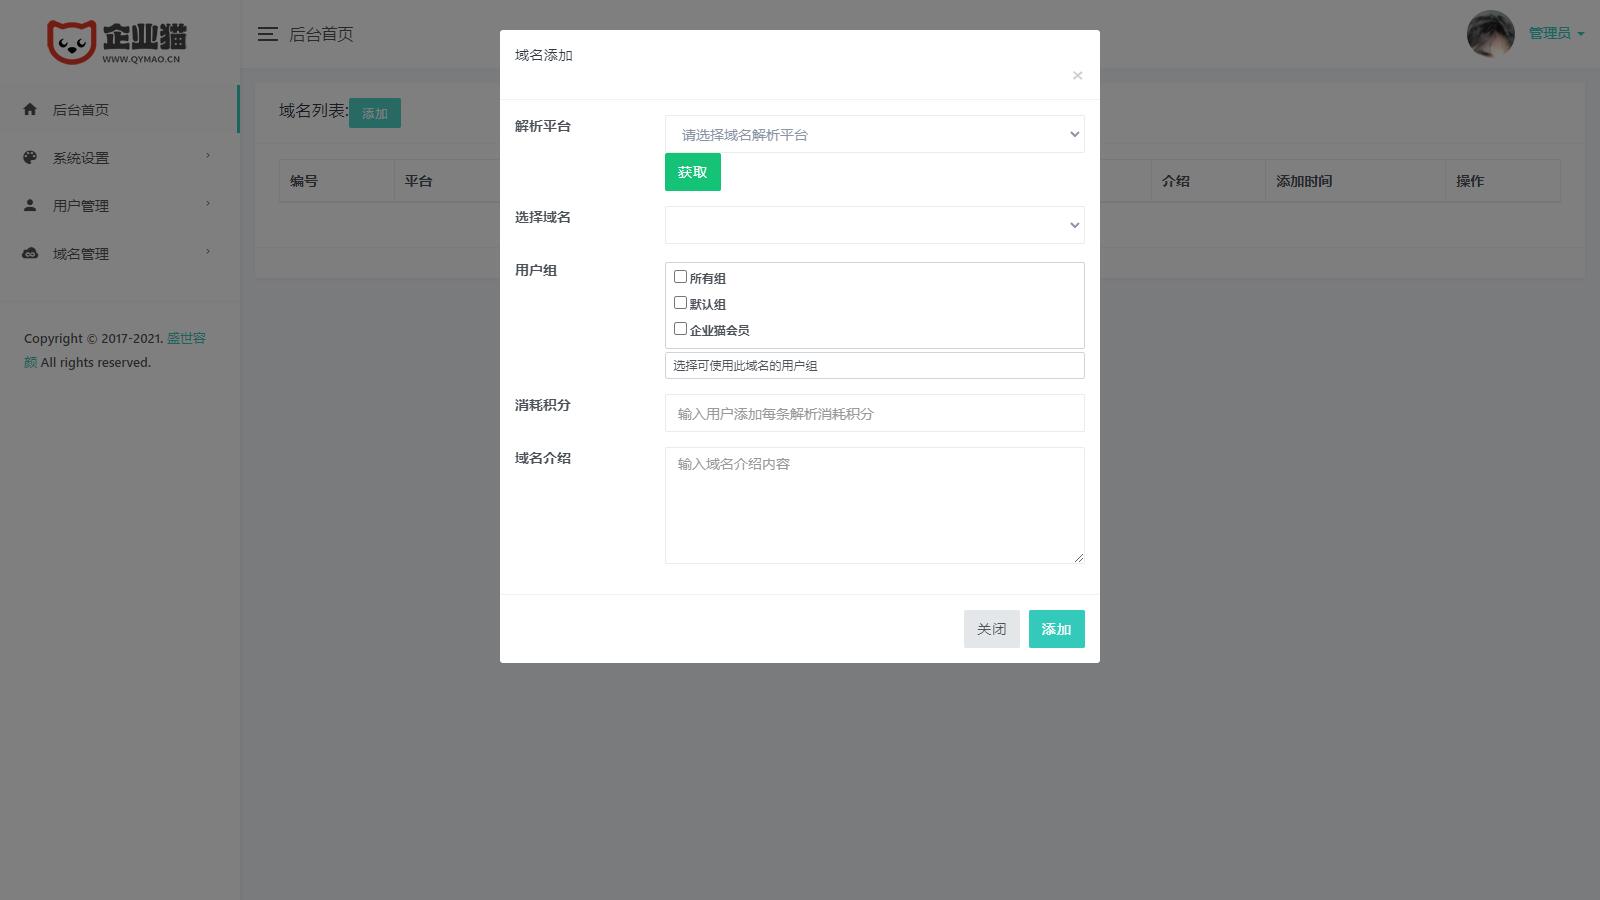Toggle the hamburger sidebar menu icon
This screenshot has height=900, width=1600.
(267, 34)
